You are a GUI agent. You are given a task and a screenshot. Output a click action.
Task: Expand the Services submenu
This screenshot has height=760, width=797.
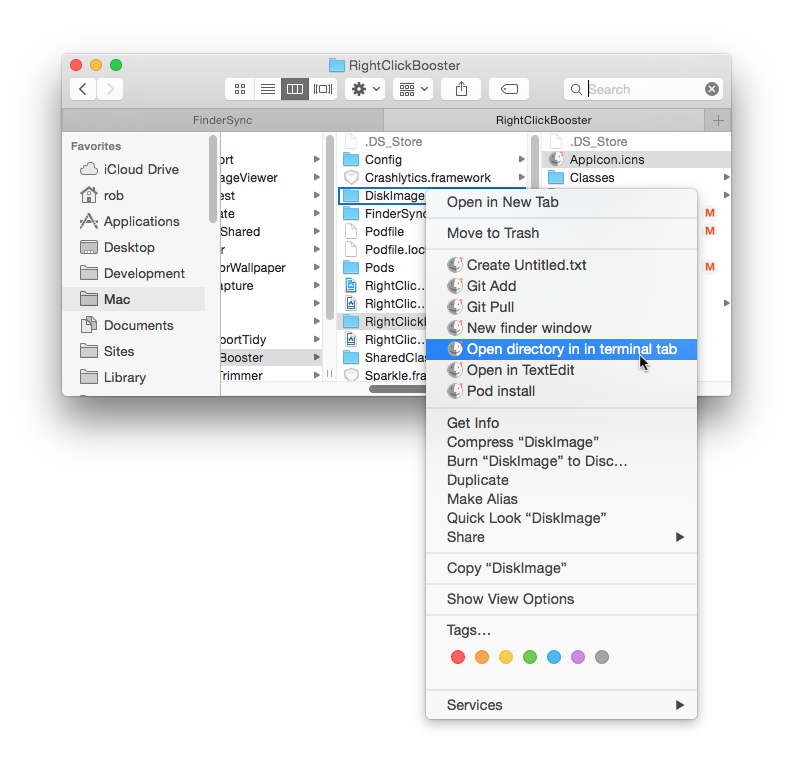point(561,705)
